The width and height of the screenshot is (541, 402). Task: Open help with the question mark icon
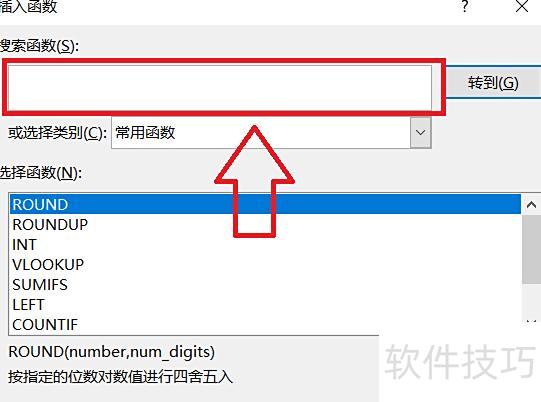pos(465,6)
